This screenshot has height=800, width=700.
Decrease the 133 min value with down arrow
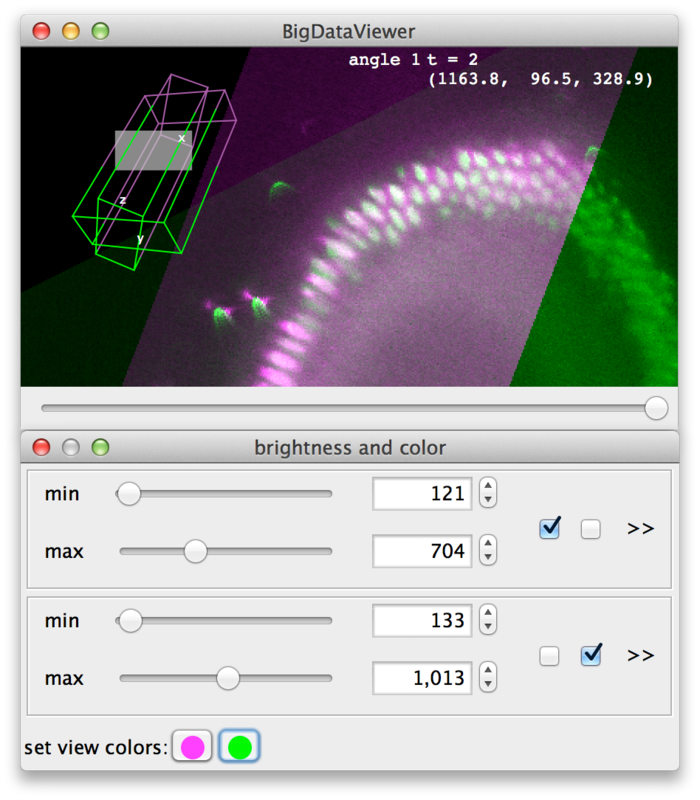click(488, 628)
